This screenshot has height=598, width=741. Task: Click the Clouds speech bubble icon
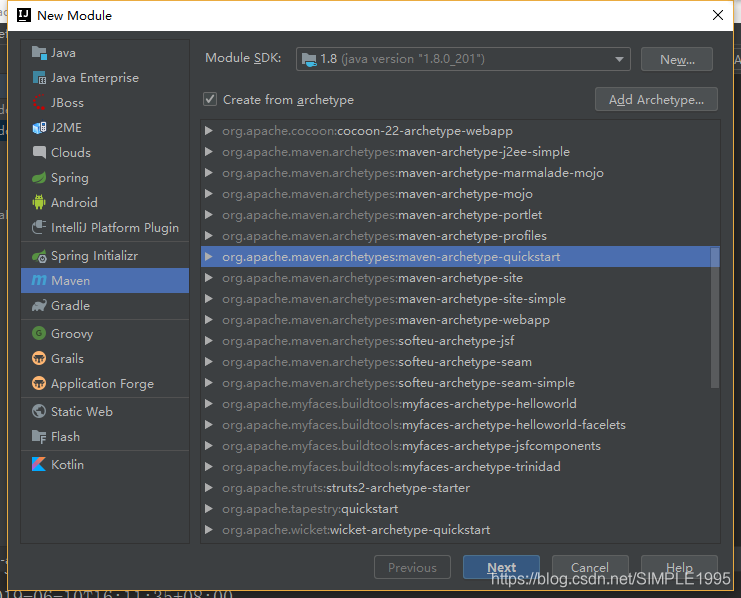tap(39, 152)
